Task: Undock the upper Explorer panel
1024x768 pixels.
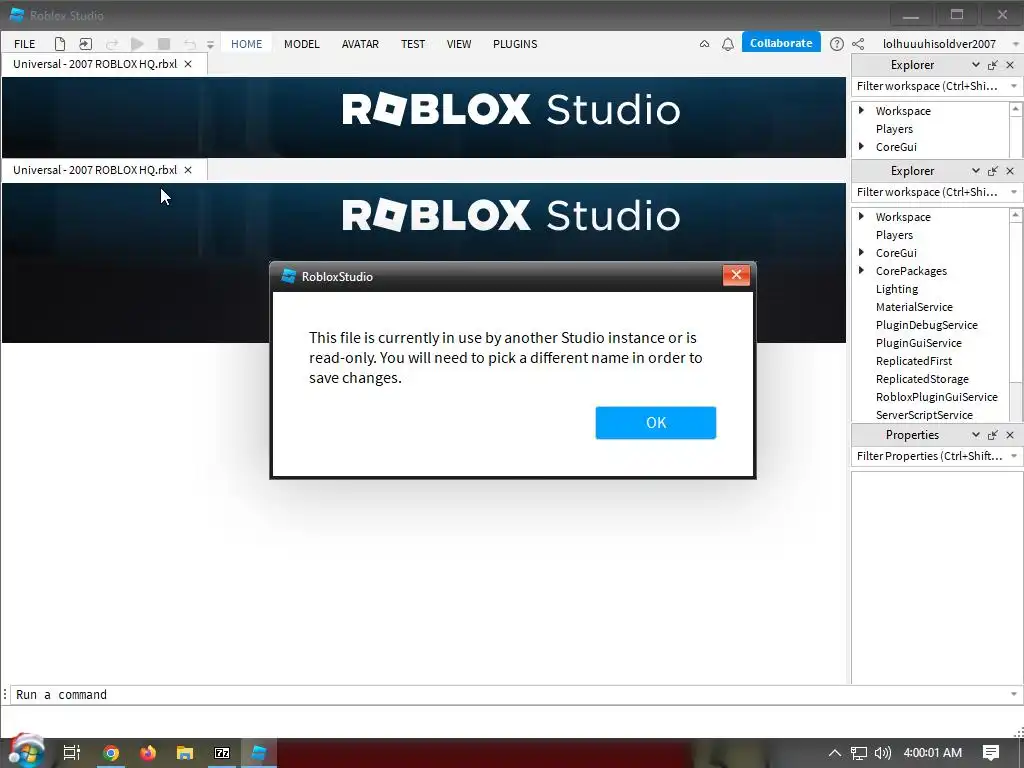Action: [993, 65]
